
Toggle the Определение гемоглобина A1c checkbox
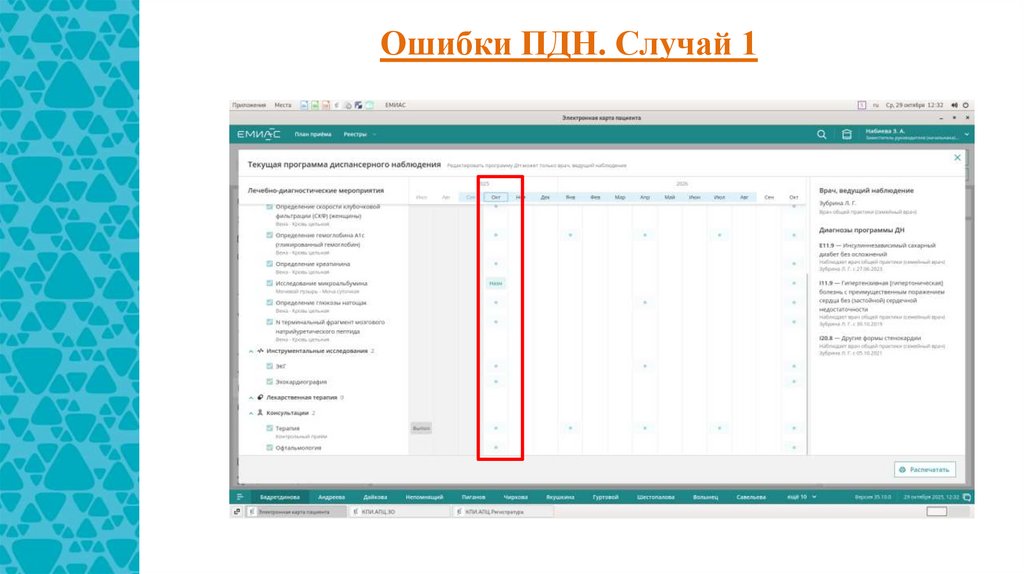pyautogui.click(x=270, y=235)
